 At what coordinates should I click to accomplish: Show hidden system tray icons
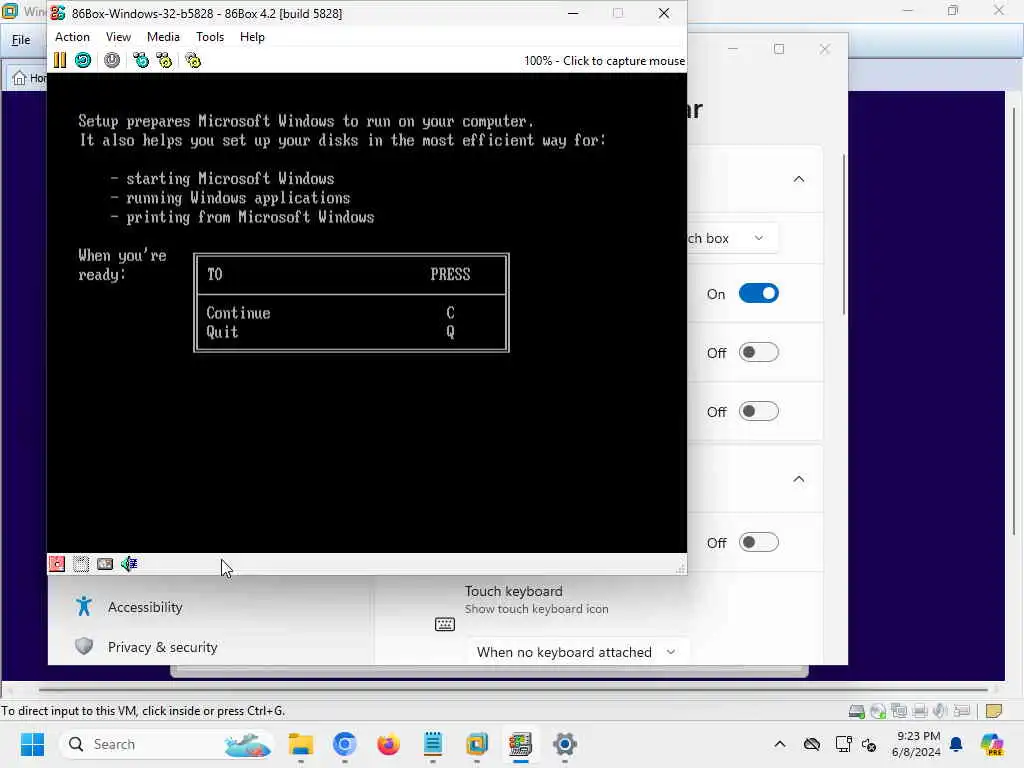tap(780, 744)
